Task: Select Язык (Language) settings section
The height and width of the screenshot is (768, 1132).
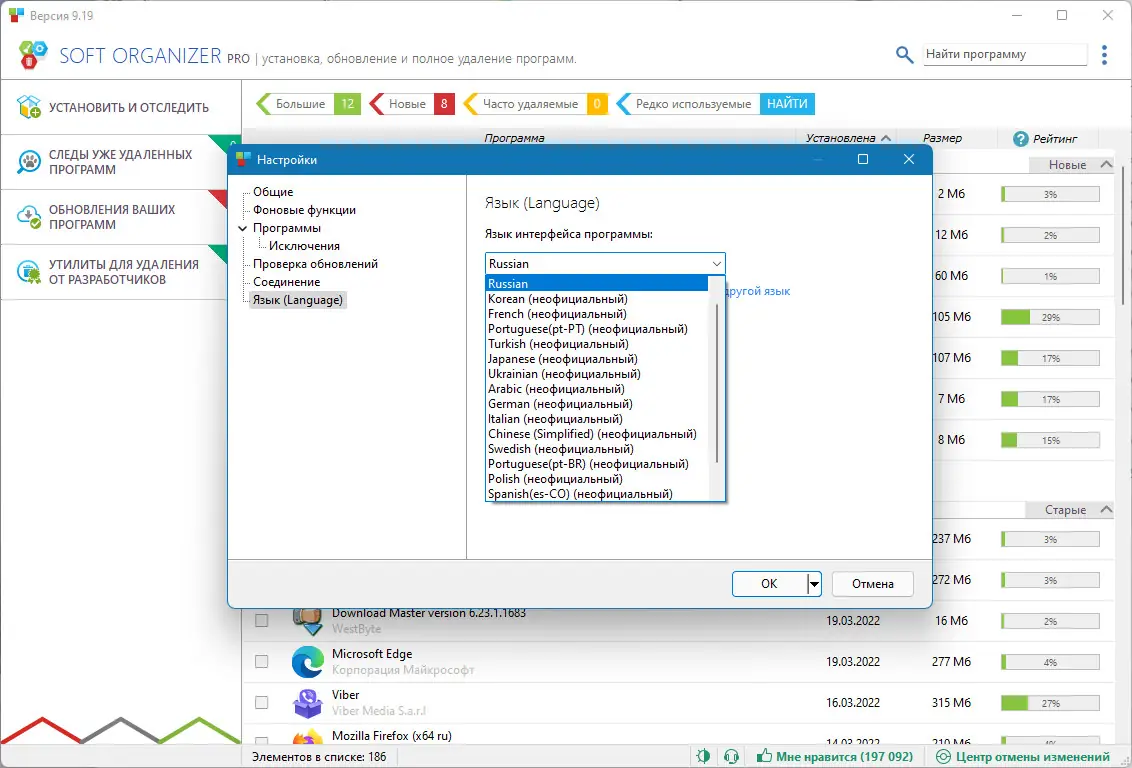Action: coord(297,300)
